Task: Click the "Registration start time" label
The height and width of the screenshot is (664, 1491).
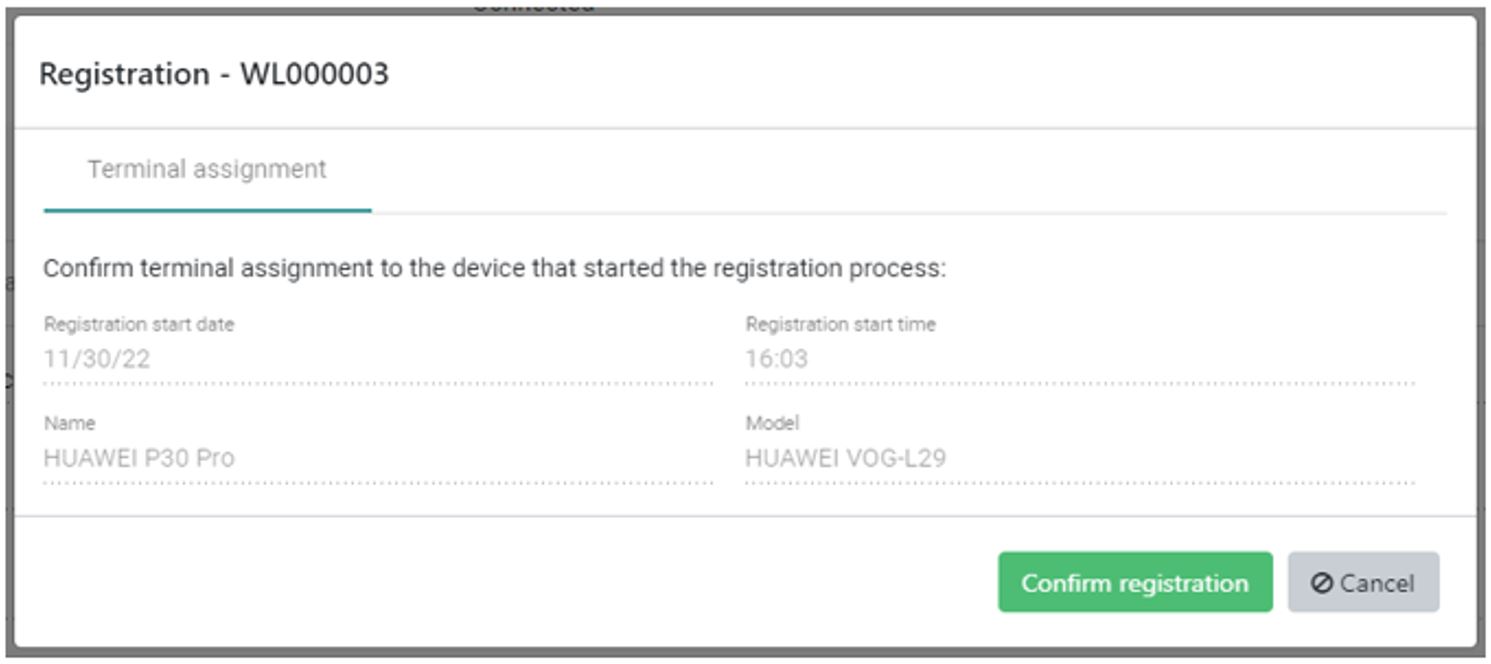Action: coord(840,324)
